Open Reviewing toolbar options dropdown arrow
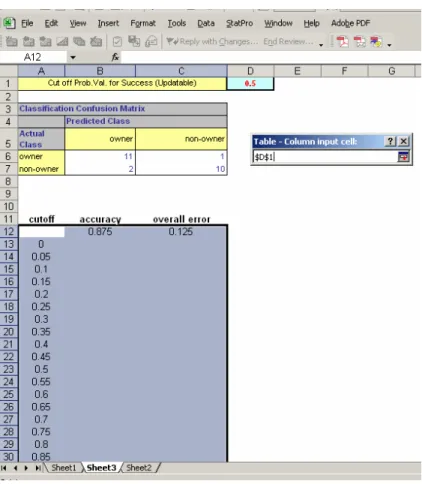422x484 pixels. pos(321,44)
